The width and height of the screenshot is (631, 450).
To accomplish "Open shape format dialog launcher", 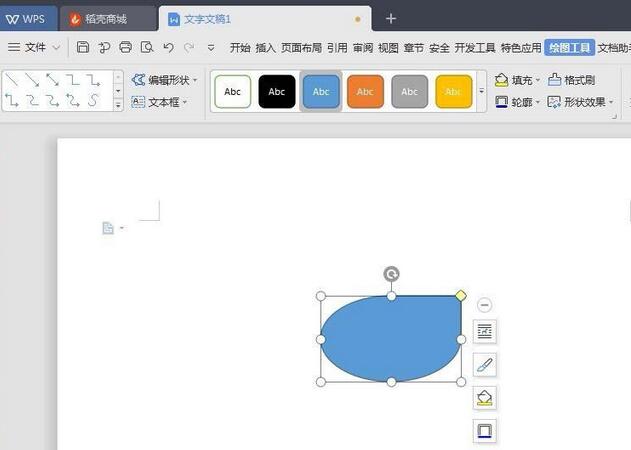I will pyautogui.click(x=614, y=117).
